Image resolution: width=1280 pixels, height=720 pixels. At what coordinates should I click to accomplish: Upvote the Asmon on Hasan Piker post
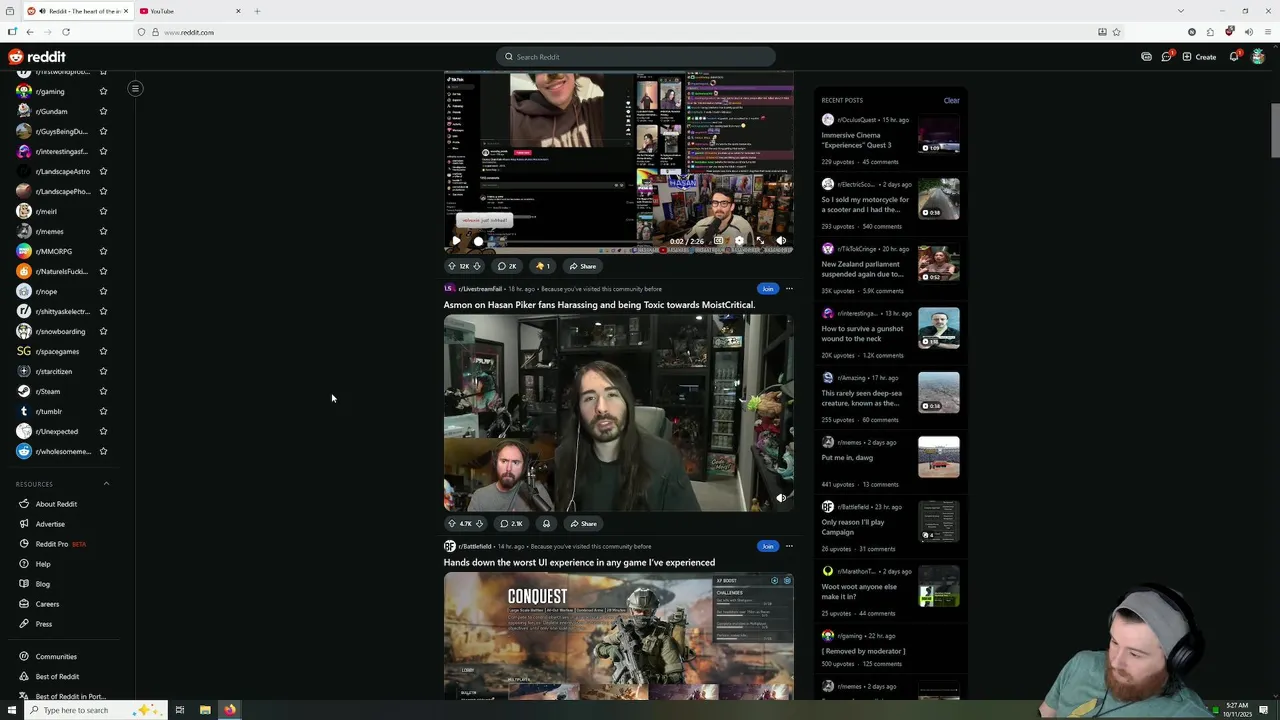(452, 523)
